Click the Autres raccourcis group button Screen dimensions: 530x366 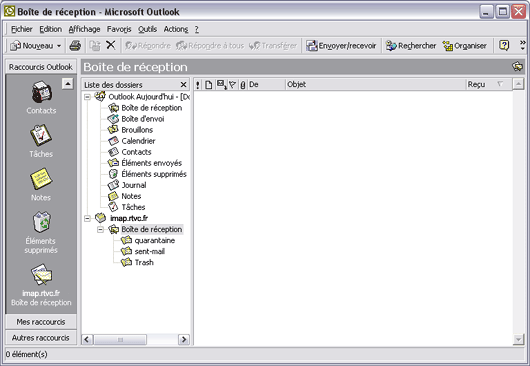tap(41, 338)
